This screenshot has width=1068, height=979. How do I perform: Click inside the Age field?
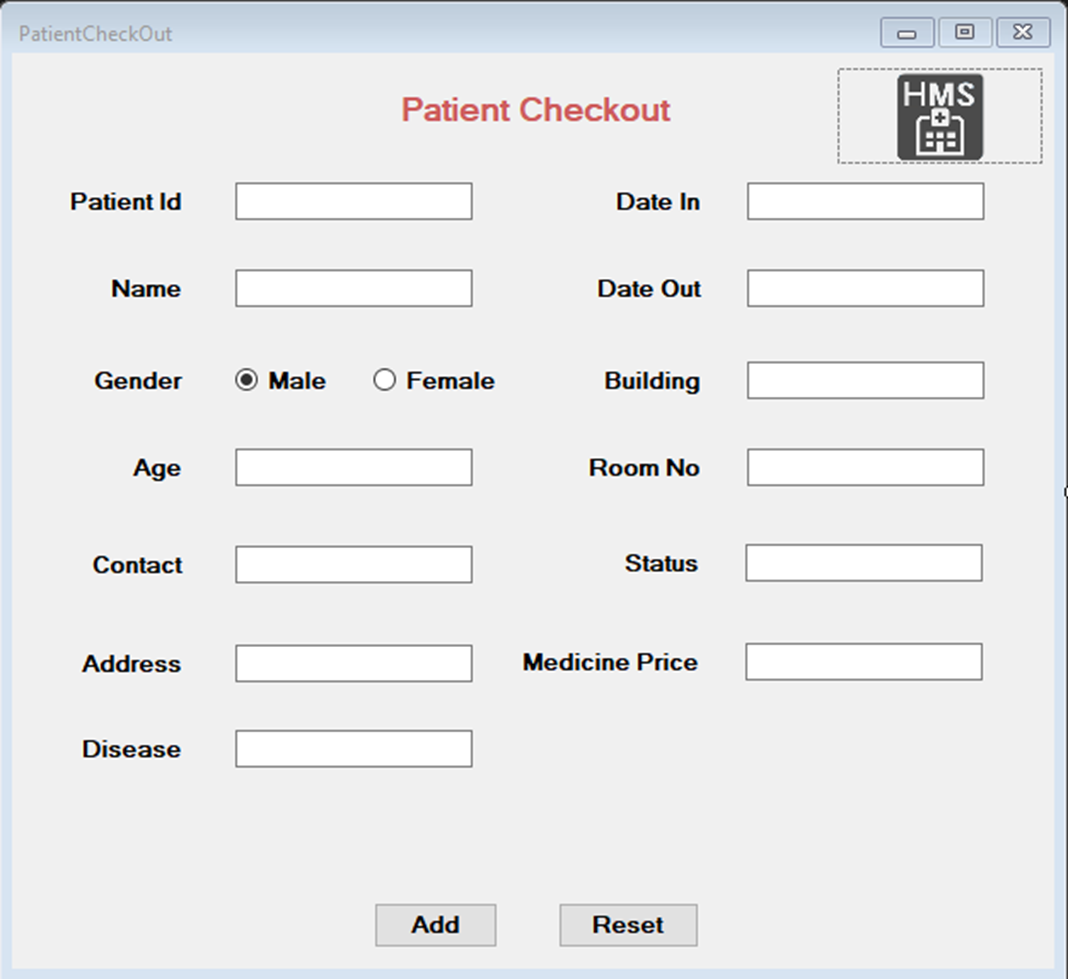coord(352,466)
